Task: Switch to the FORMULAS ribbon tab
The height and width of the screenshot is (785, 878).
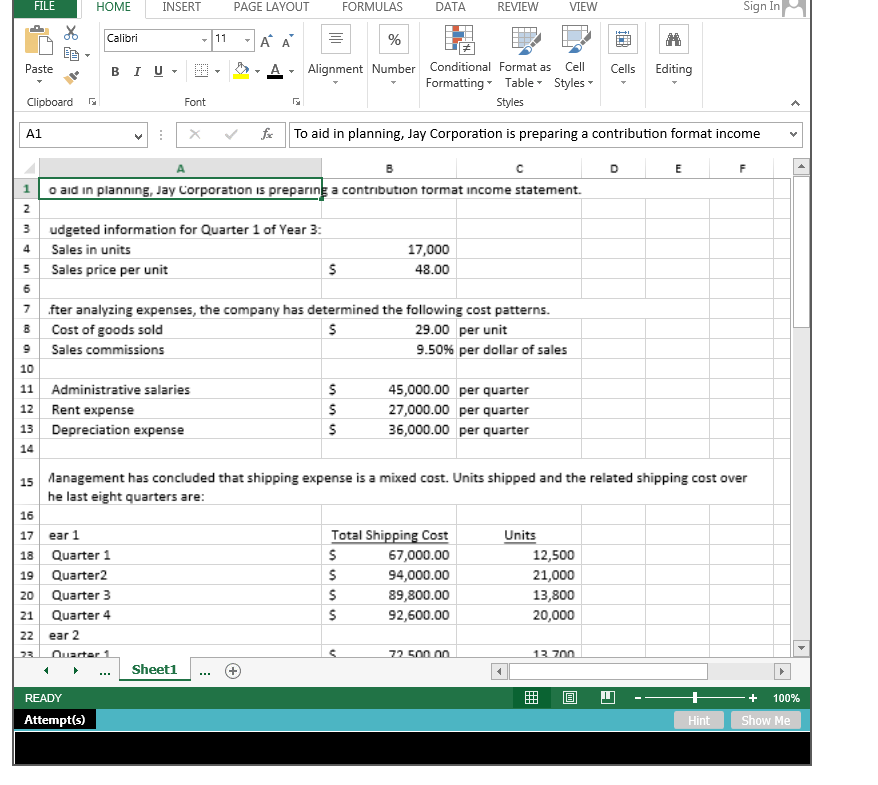Action: click(371, 7)
